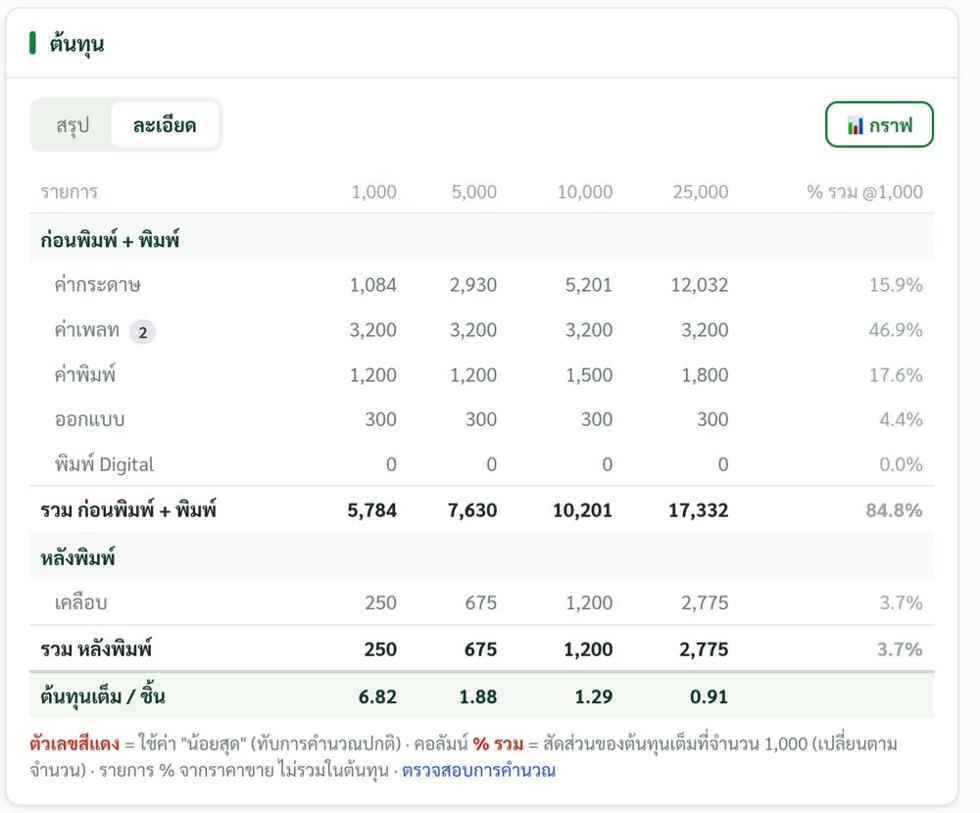This screenshot has height=813, width=980.
Task: Click the 46.9% percentage in ค่าเพลท row
Action: click(896, 330)
